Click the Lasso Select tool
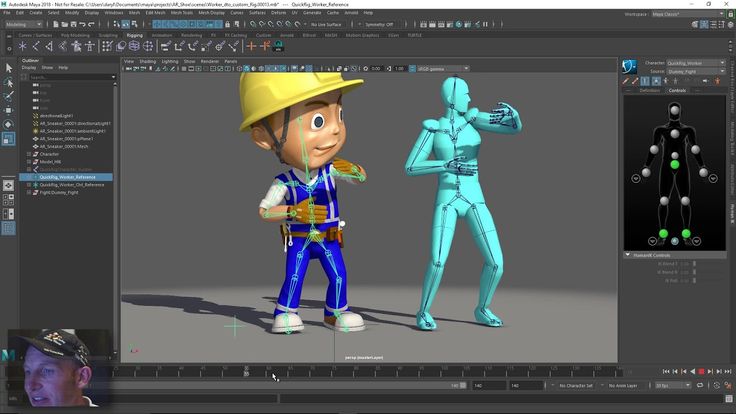The width and height of the screenshot is (736, 414). pyautogui.click(x=9, y=82)
